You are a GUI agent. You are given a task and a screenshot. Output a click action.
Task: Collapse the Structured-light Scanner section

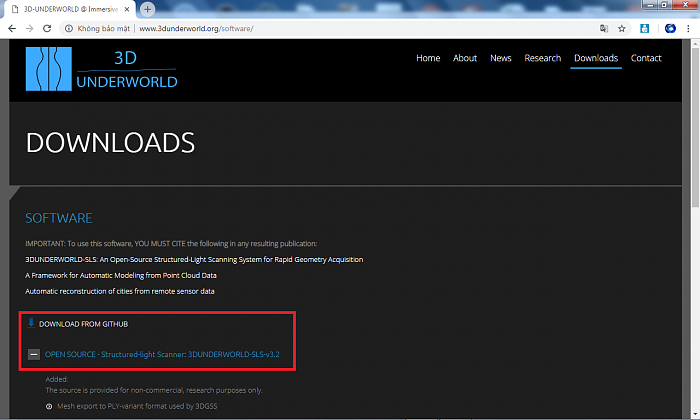33,354
